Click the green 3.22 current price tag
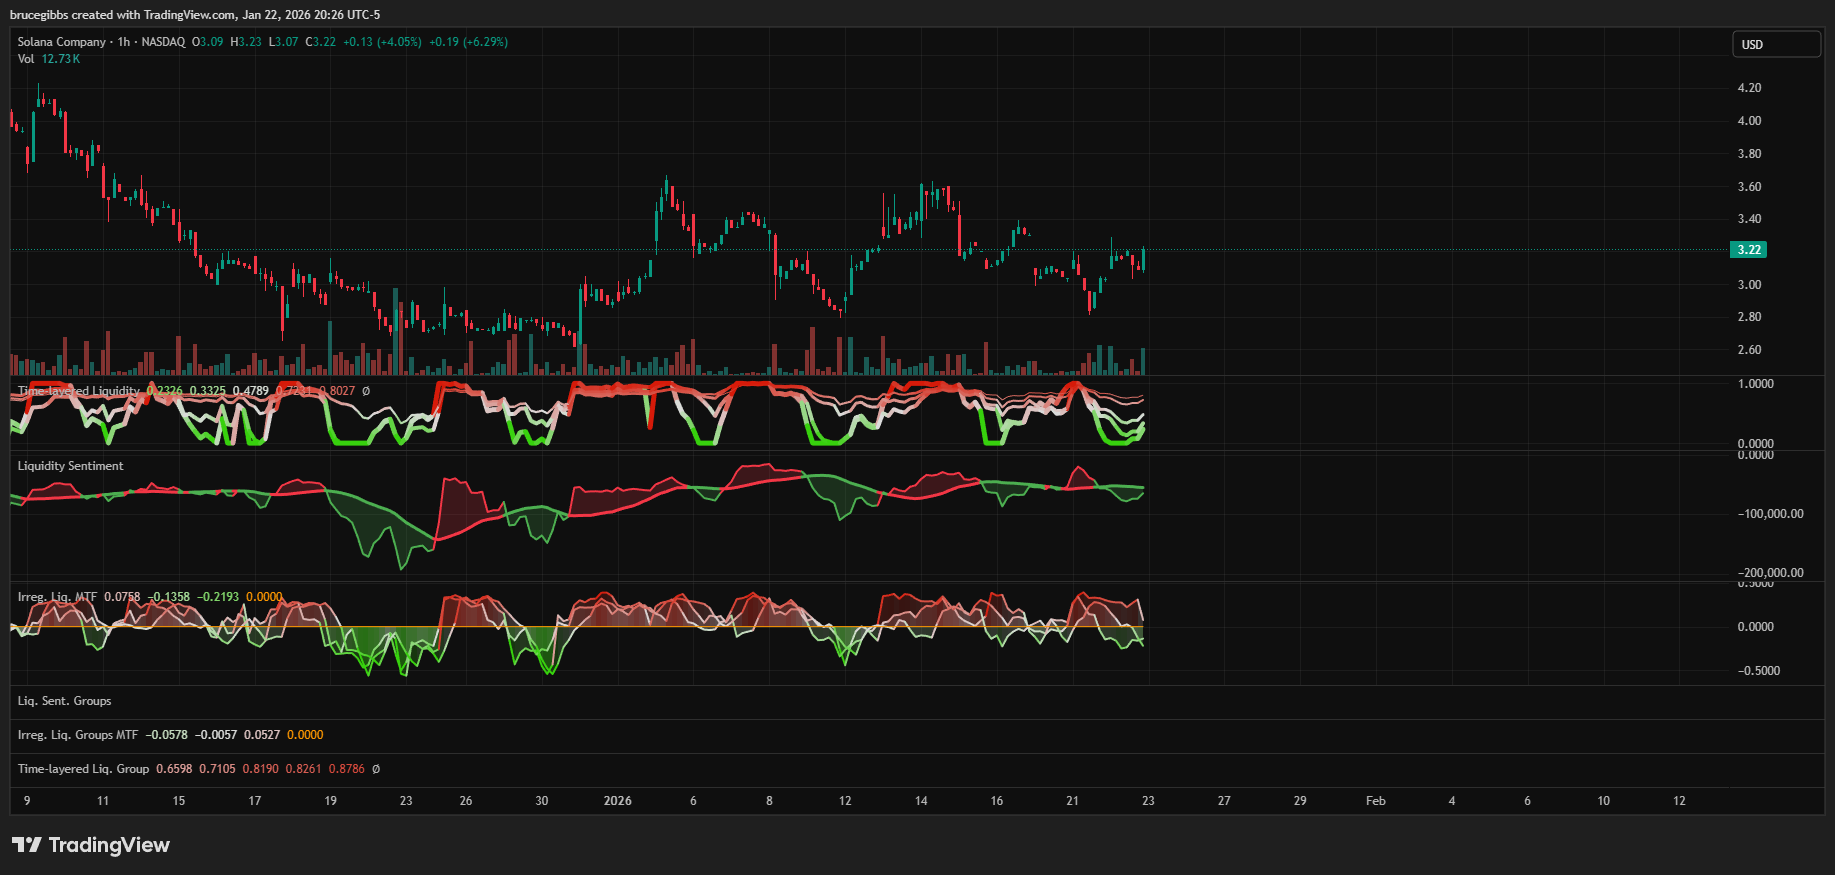This screenshot has height=875, width=1835. [x=1748, y=250]
